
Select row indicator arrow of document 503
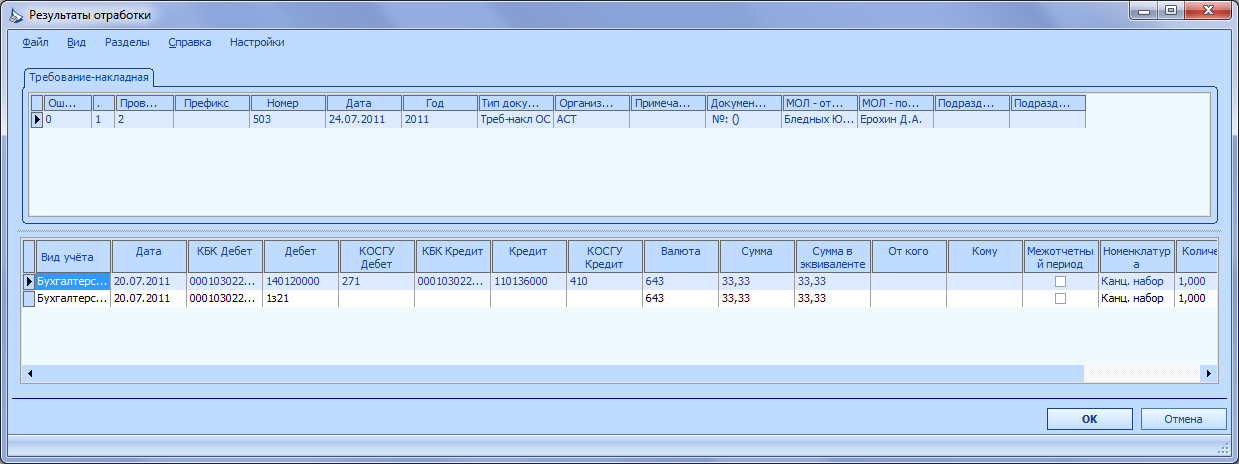coord(38,119)
